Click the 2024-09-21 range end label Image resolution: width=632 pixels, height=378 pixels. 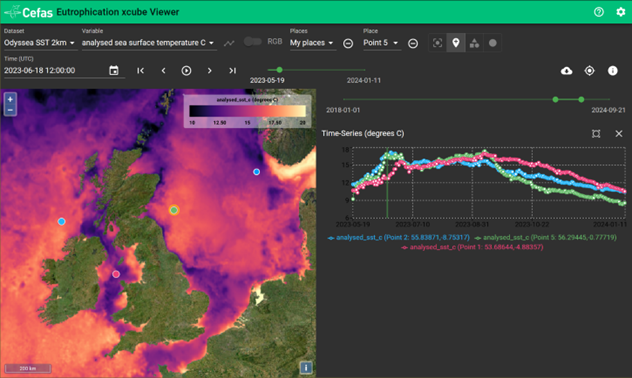(x=608, y=110)
